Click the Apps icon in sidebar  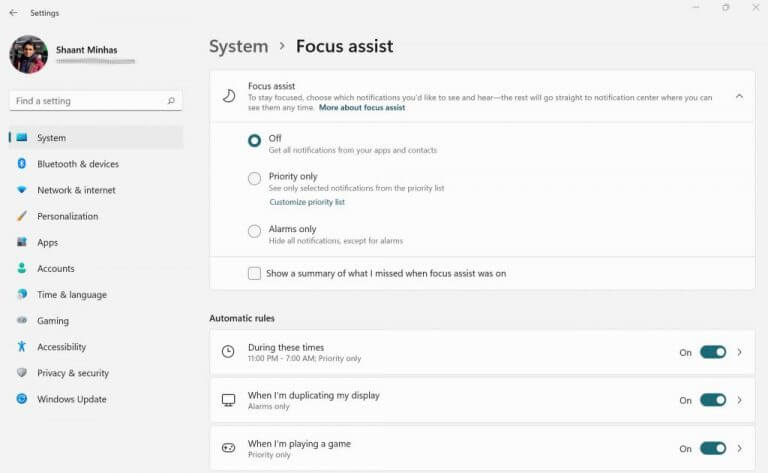click(x=22, y=242)
